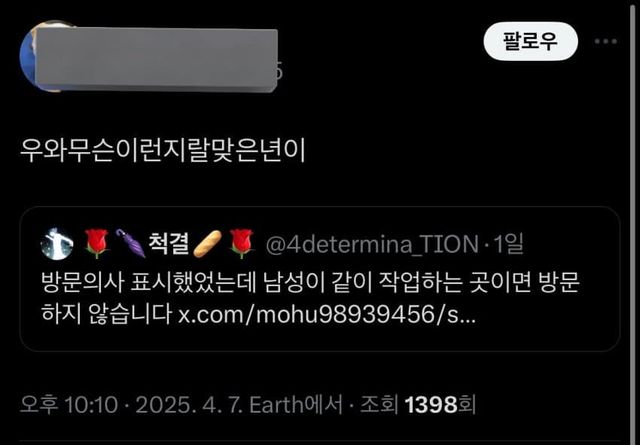Click the vertical scrollbar on the right edge
This screenshot has height=445, width=640.
tap(632, 222)
